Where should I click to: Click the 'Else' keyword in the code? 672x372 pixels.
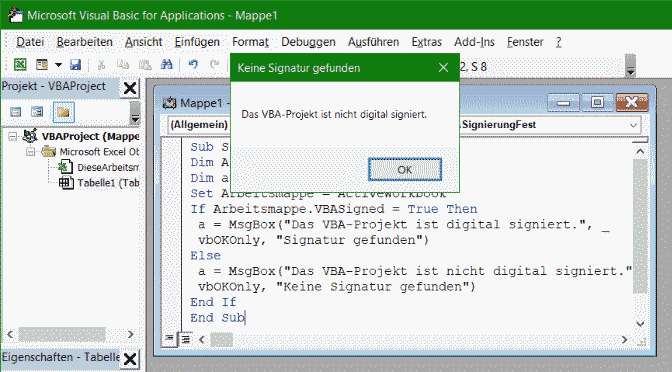point(206,255)
